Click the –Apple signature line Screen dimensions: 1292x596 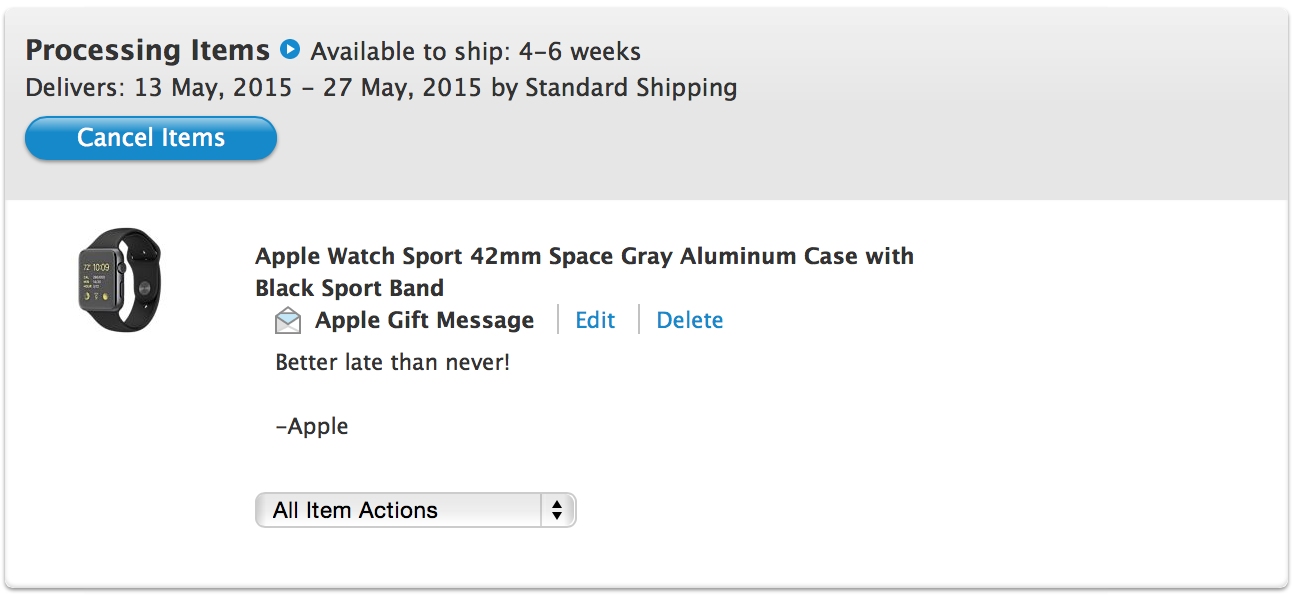(x=312, y=426)
